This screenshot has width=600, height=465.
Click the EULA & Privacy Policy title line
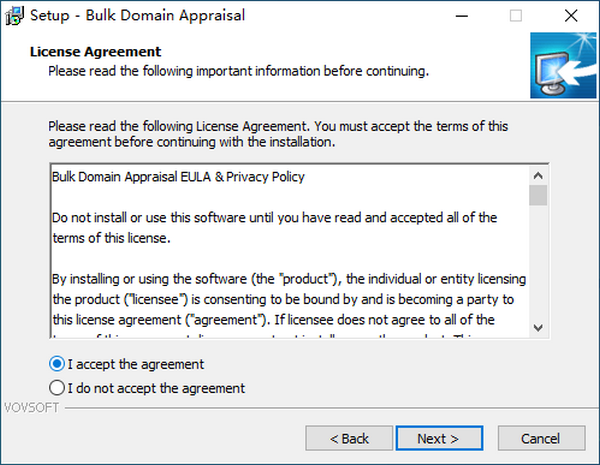(178, 177)
